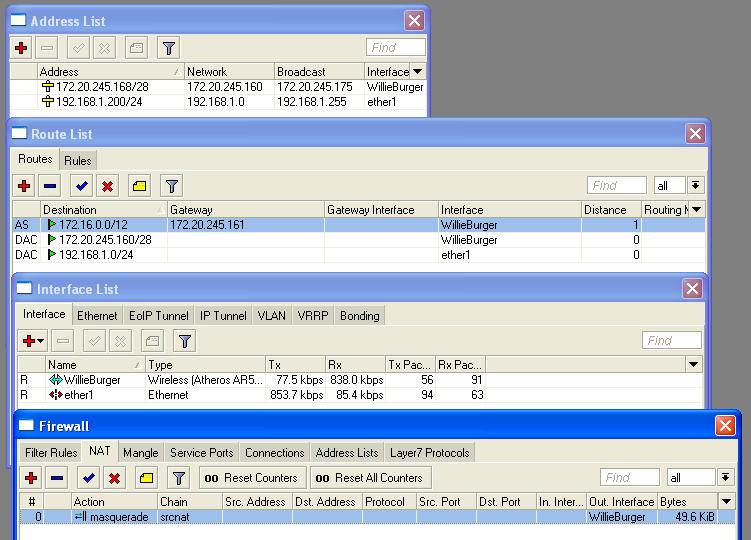Image resolution: width=751 pixels, height=540 pixels.
Task: Add a new entry in Address List
Action: (x=21, y=48)
